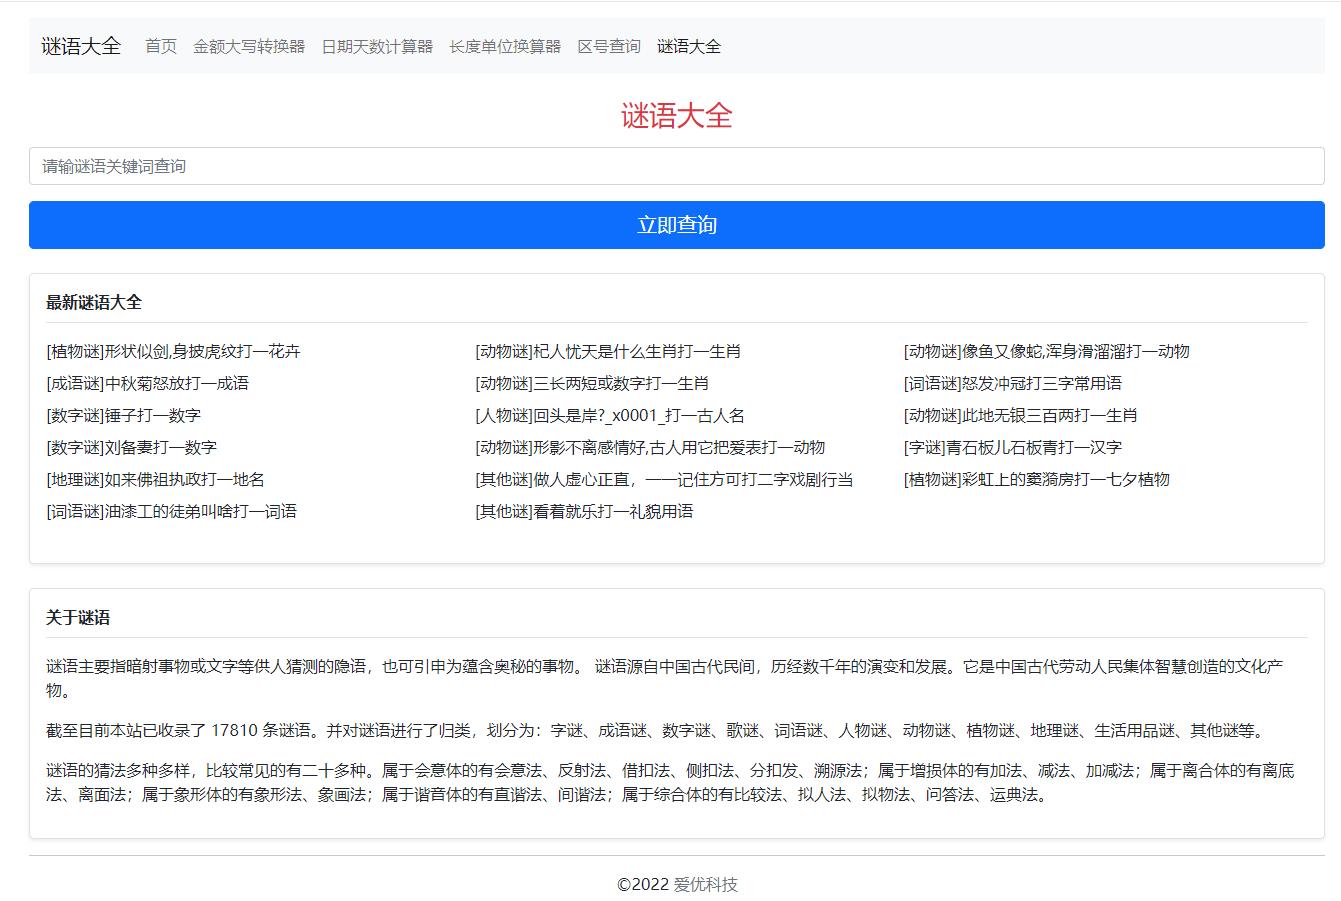Screen dimensions: 1341x901
Task: Select the 锤子打一数字 riddle link
Action: (x=123, y=415)
